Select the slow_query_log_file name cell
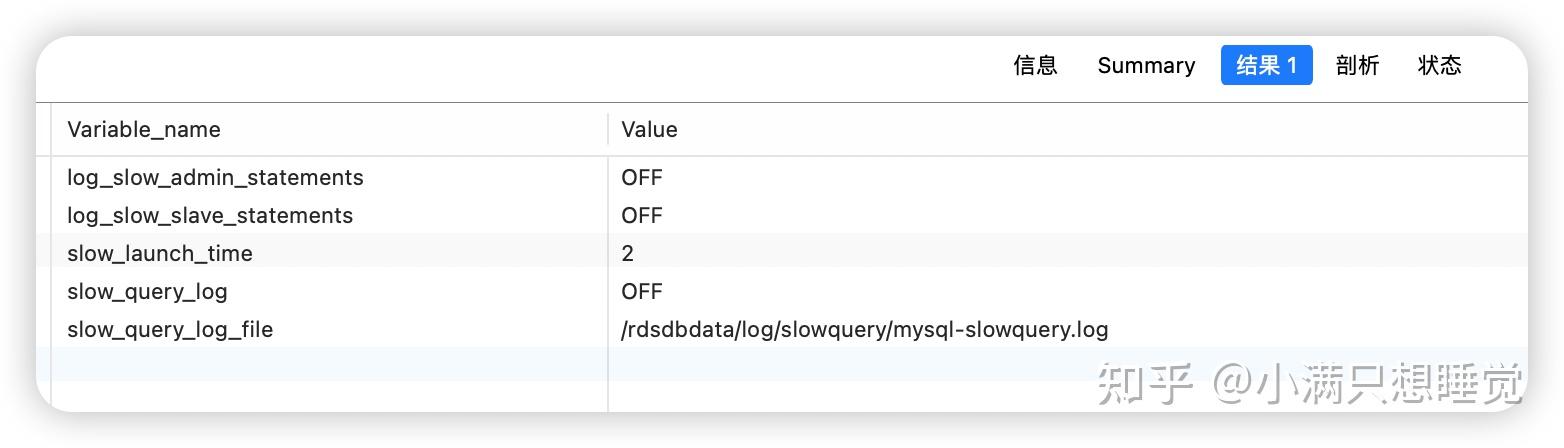Image resolution: width=1564 pixels, height=448 pixels. click(x=170, y=329)
